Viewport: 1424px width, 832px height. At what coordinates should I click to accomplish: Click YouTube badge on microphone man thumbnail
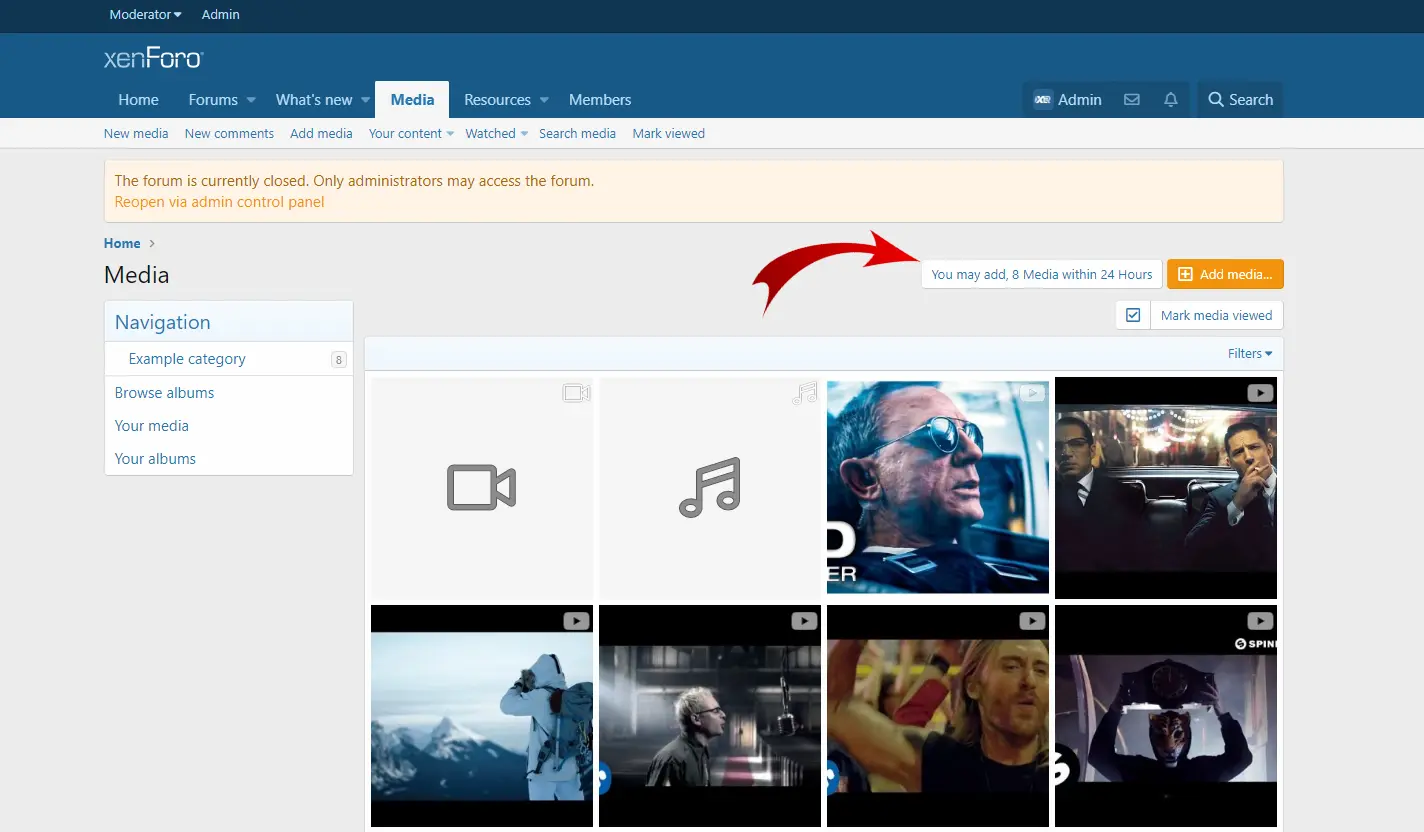(x=804, y=621)
